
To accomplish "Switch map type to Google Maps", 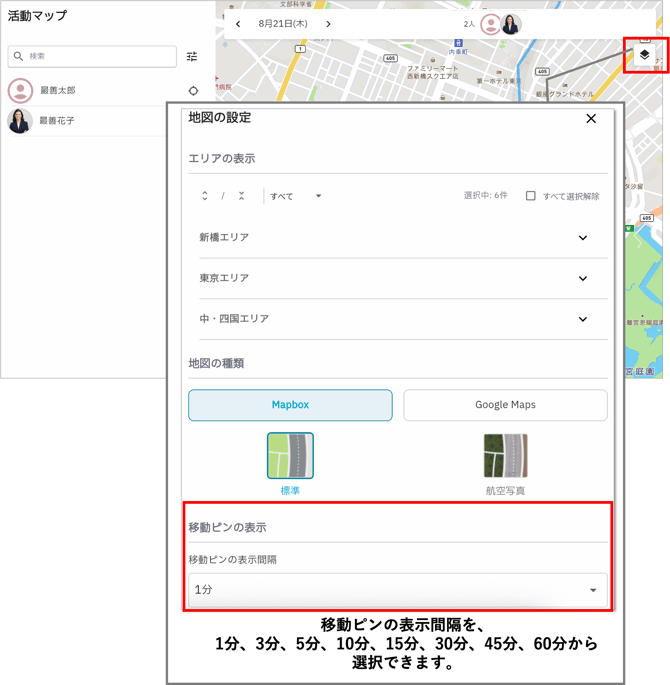I will pos(505,405).
